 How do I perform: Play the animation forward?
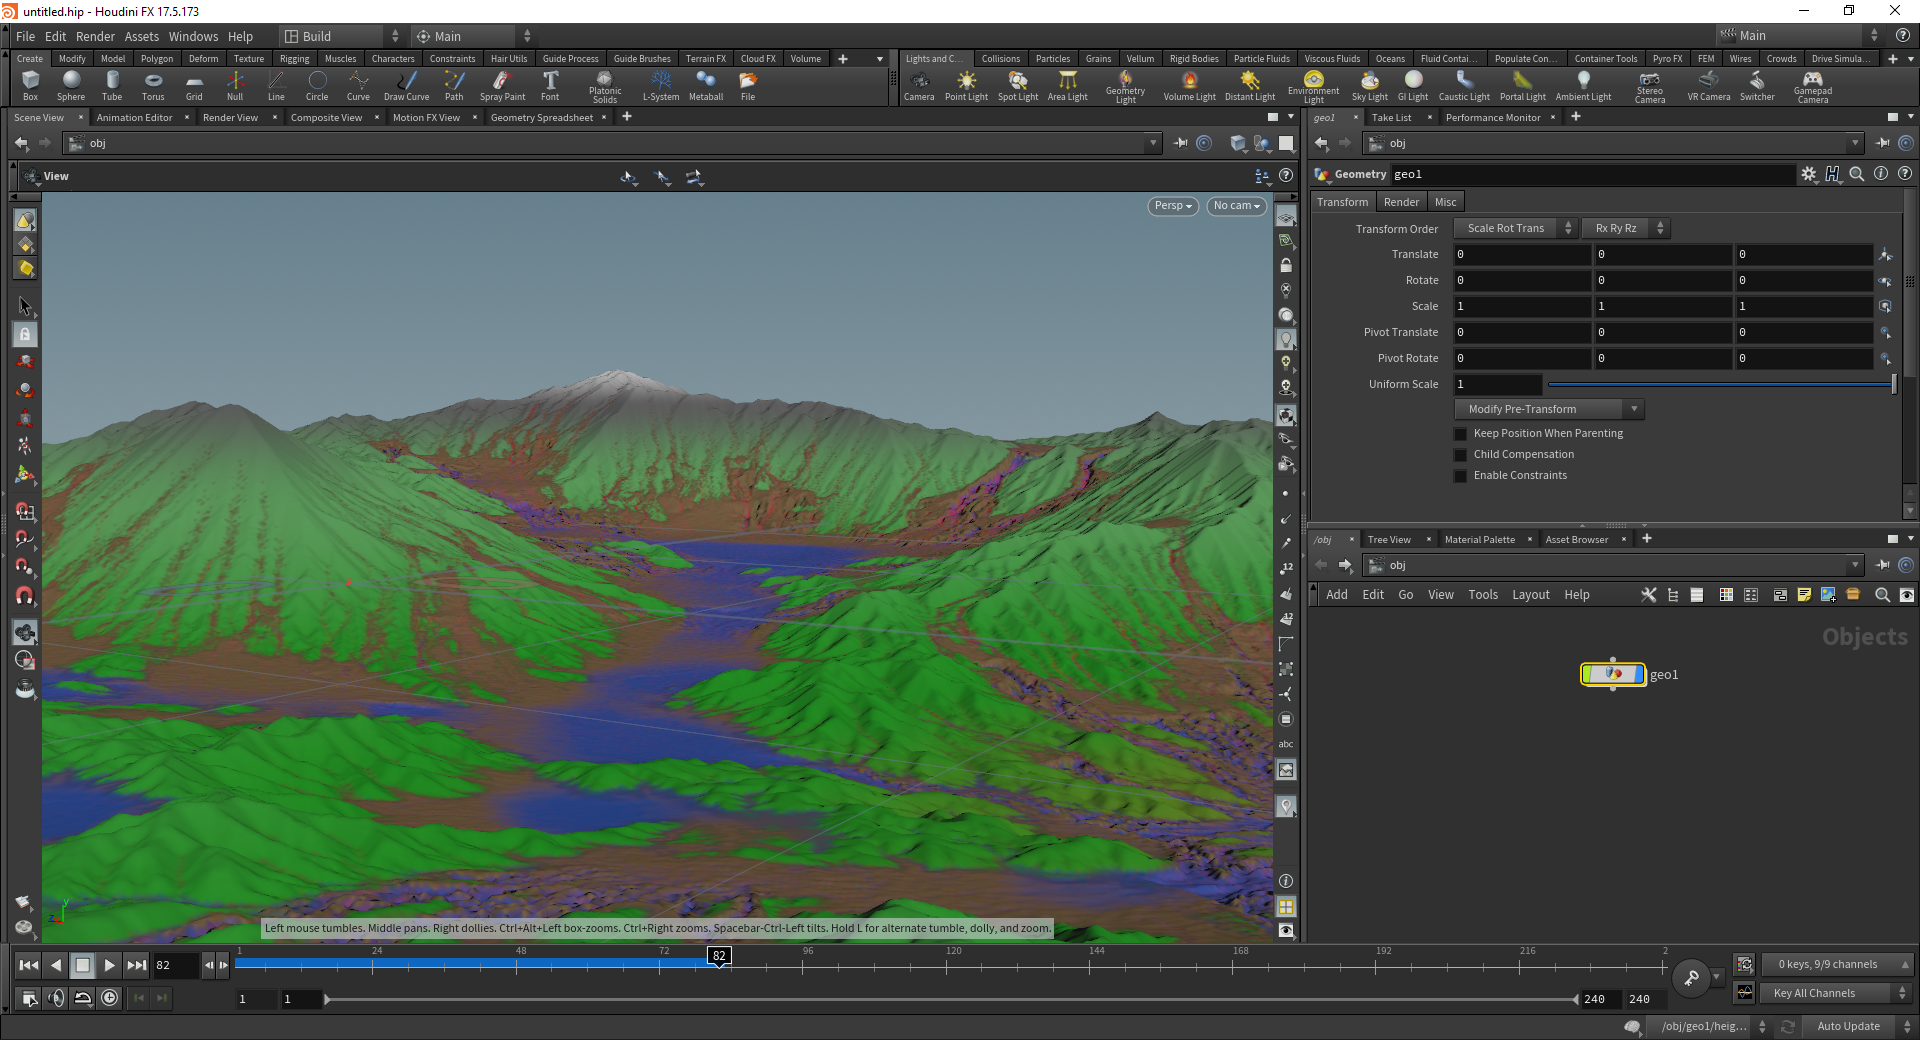coord(109,965)
